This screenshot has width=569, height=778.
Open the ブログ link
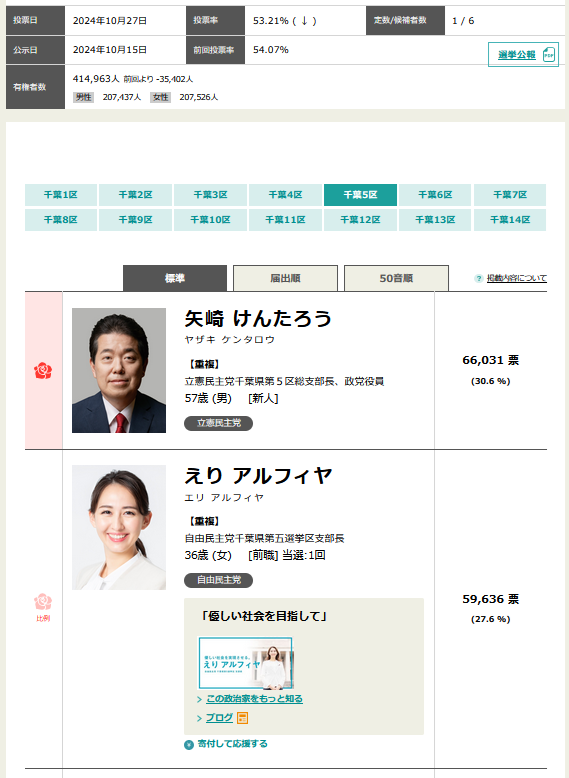[219, 717]
